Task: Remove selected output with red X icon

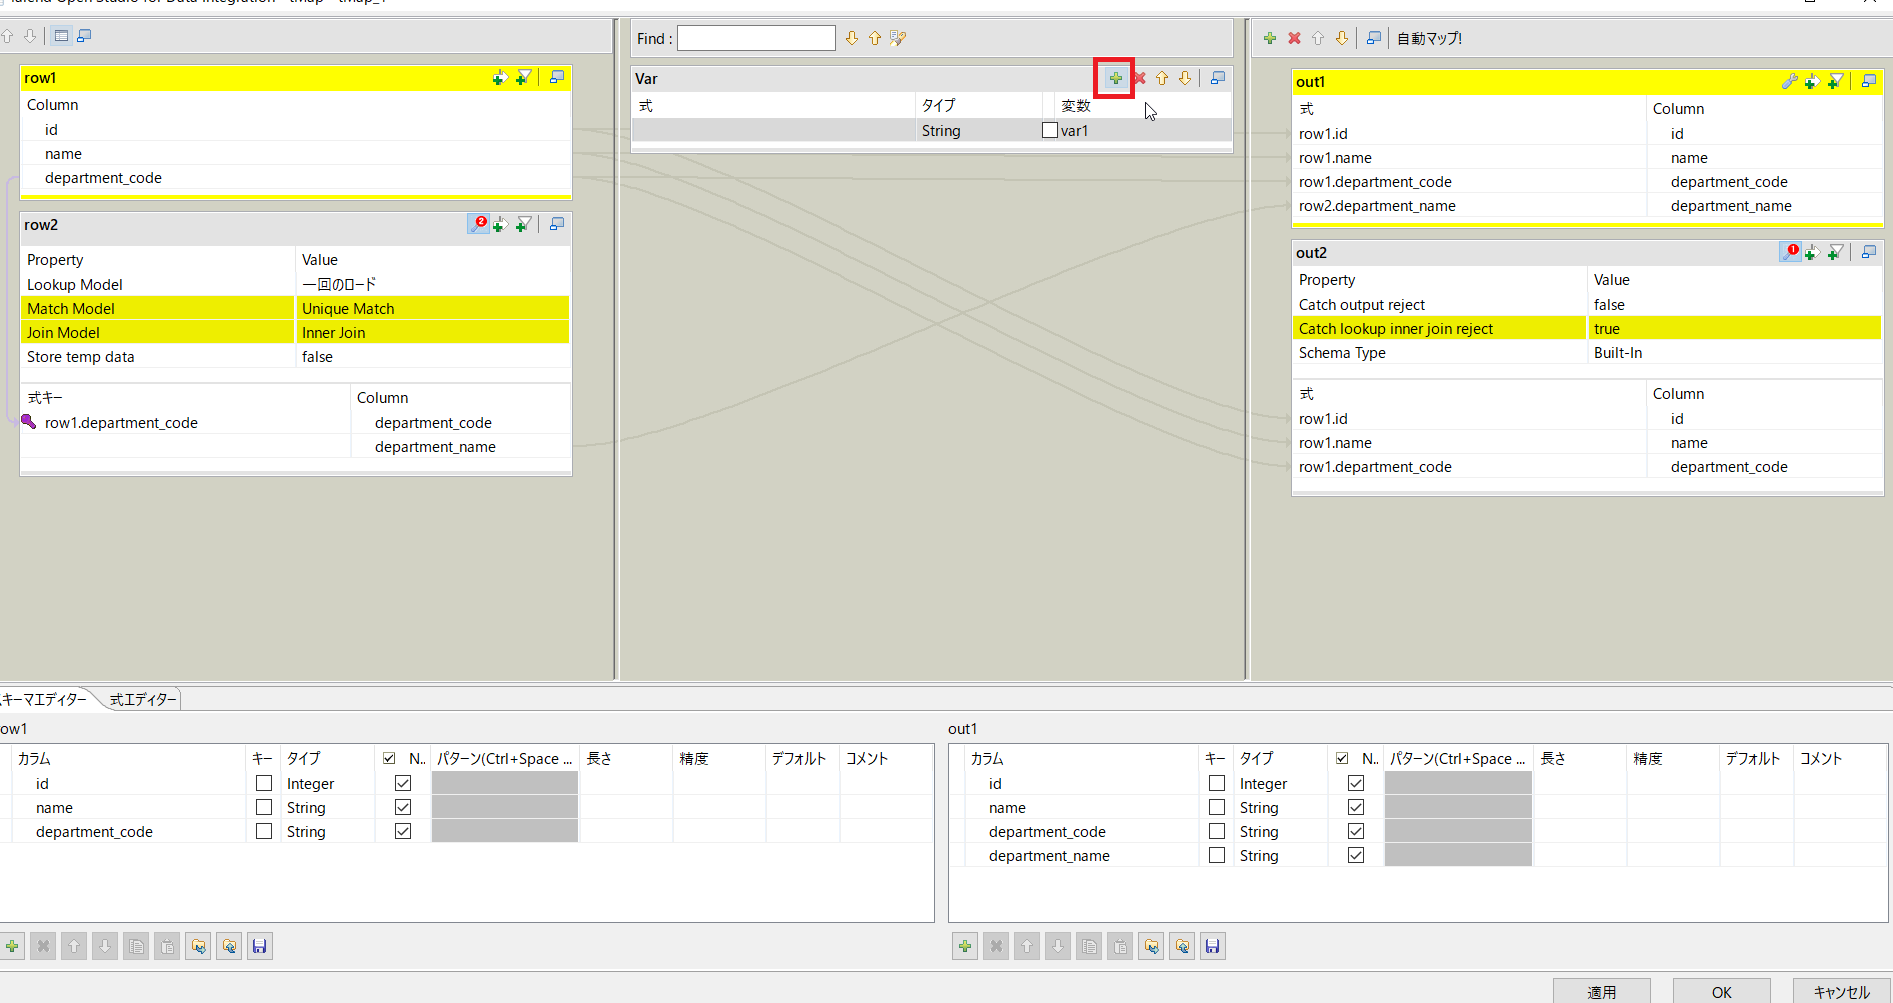Action: click(x=1294, y=38)
